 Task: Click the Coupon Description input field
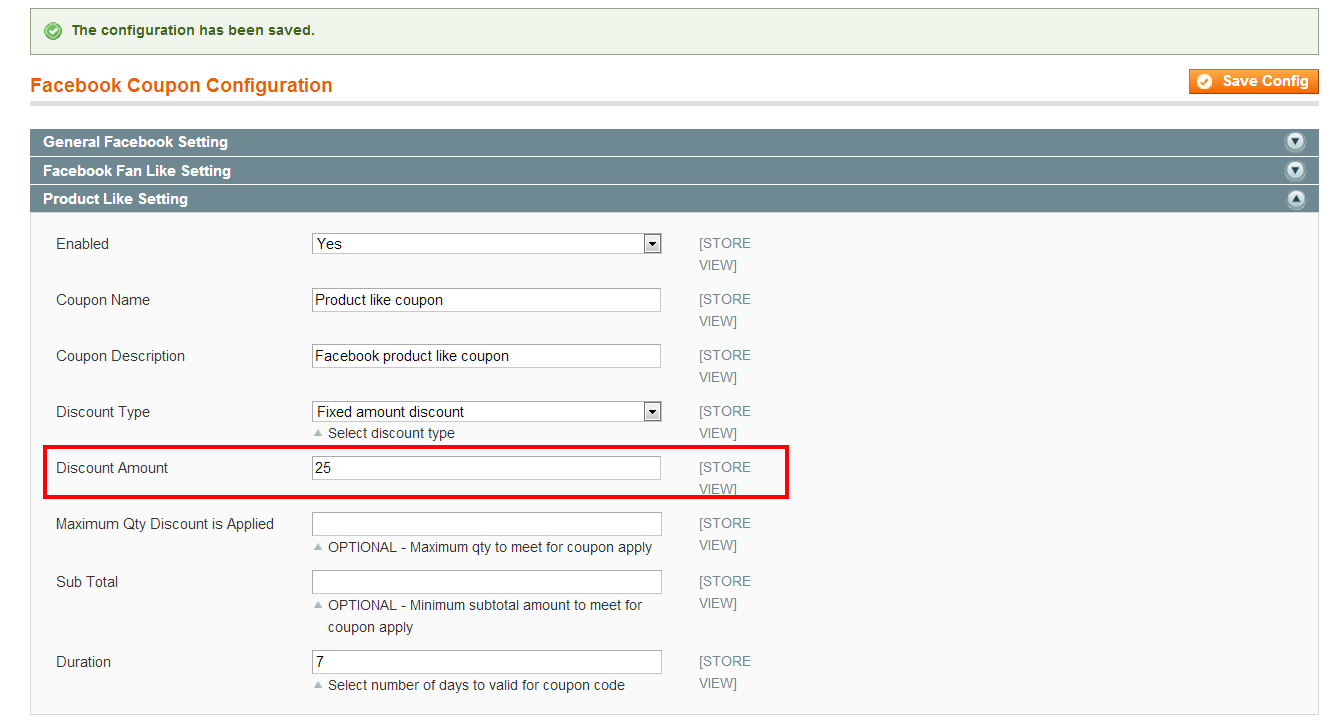[x=487, y=356]
